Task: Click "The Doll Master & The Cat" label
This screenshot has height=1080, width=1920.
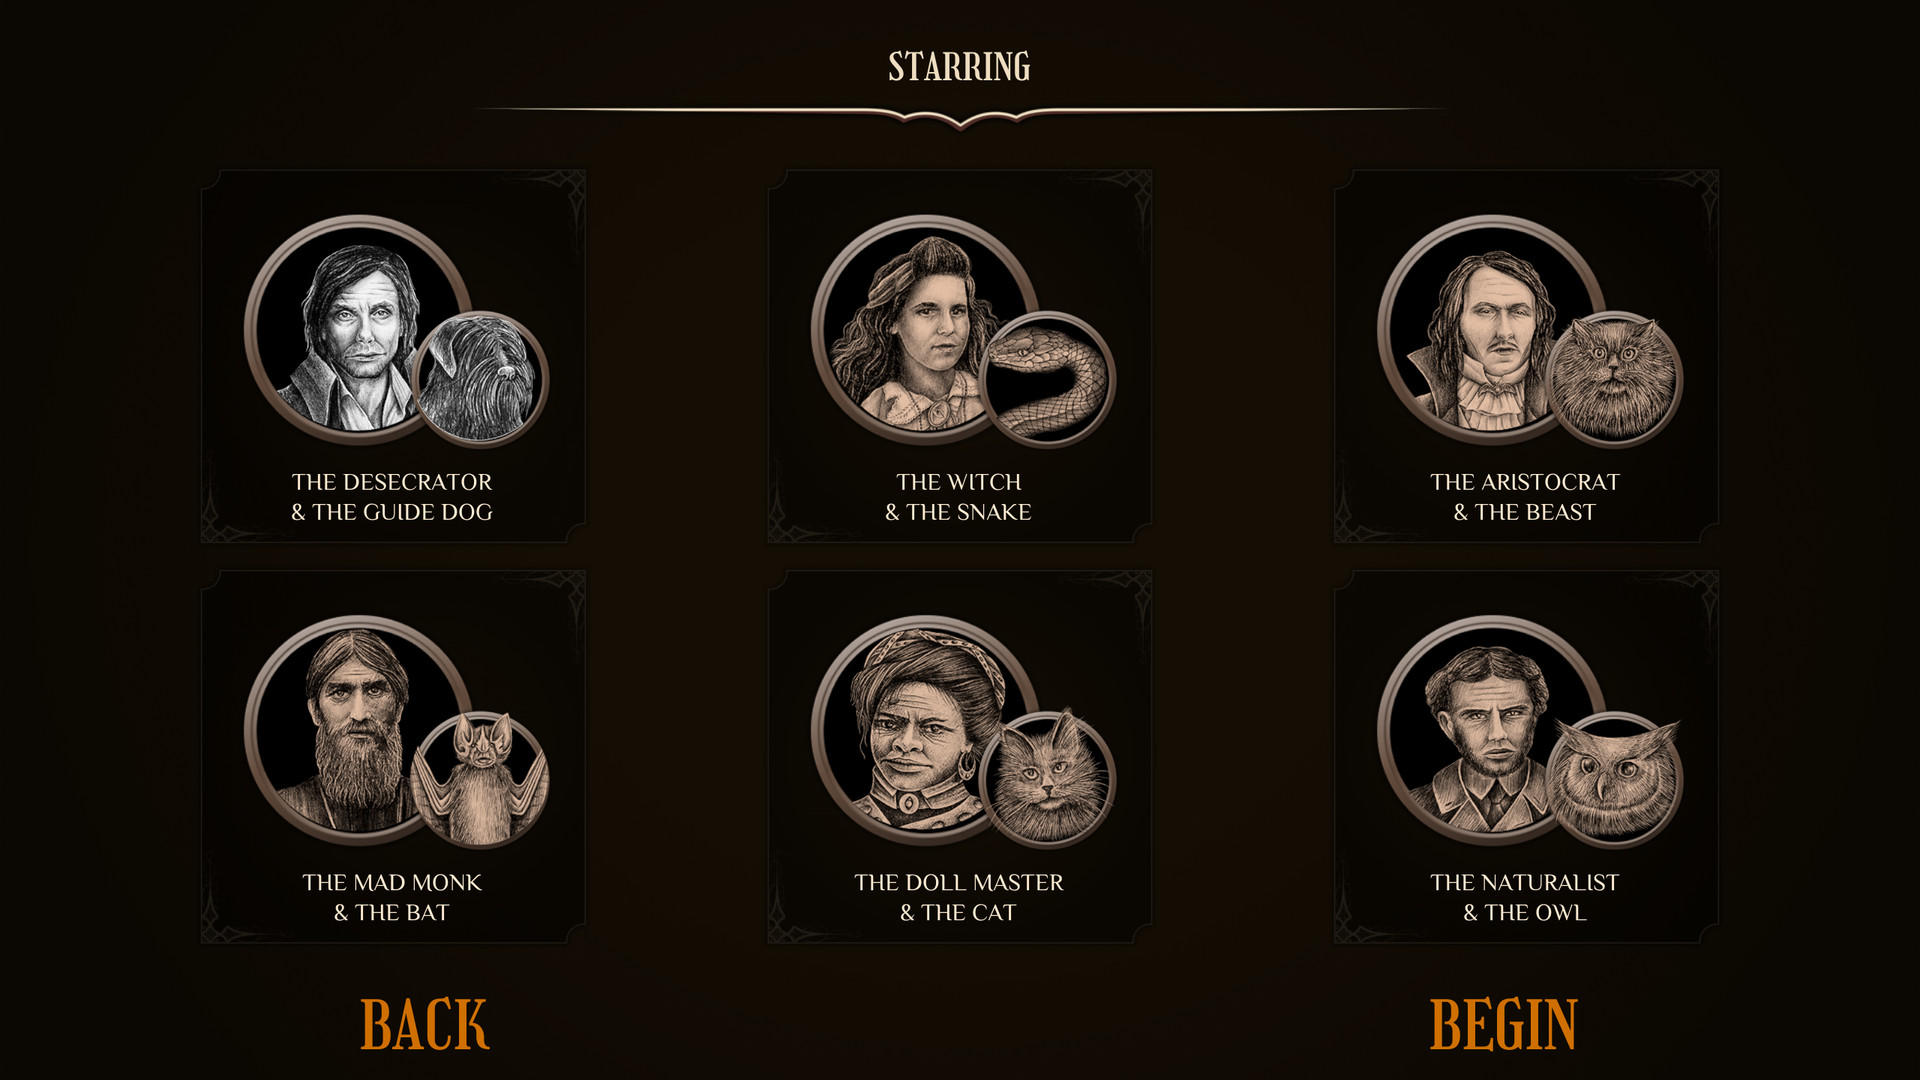Action: (958, 897)
